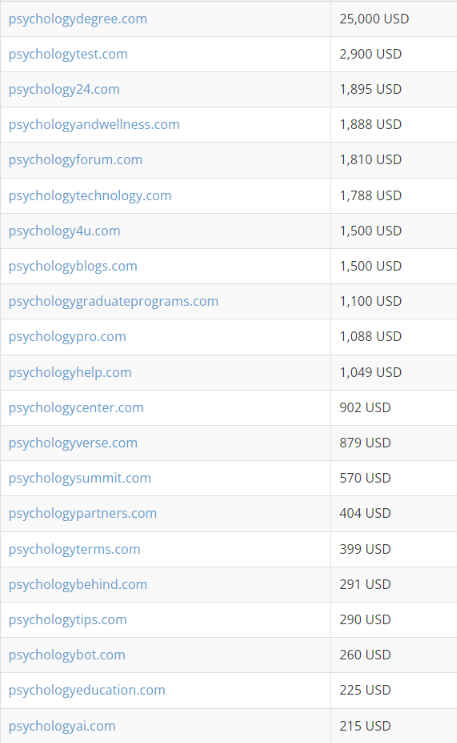Image resolution: width=457 pixels, height=743 pixels.
Task: Click psychologyverse.com link
Action: tap(73, 444)
